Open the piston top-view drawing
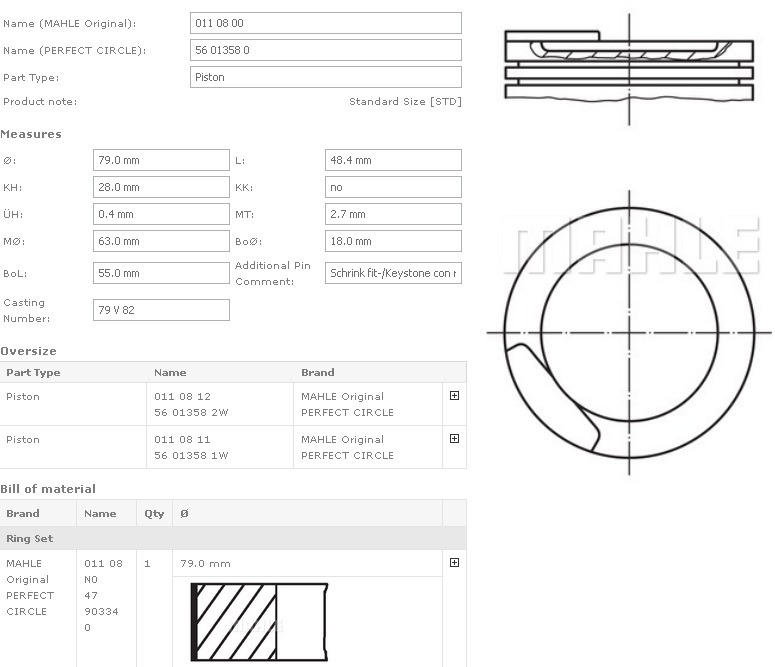The width and height of the screenshot is (775, 667). point(627,332)
